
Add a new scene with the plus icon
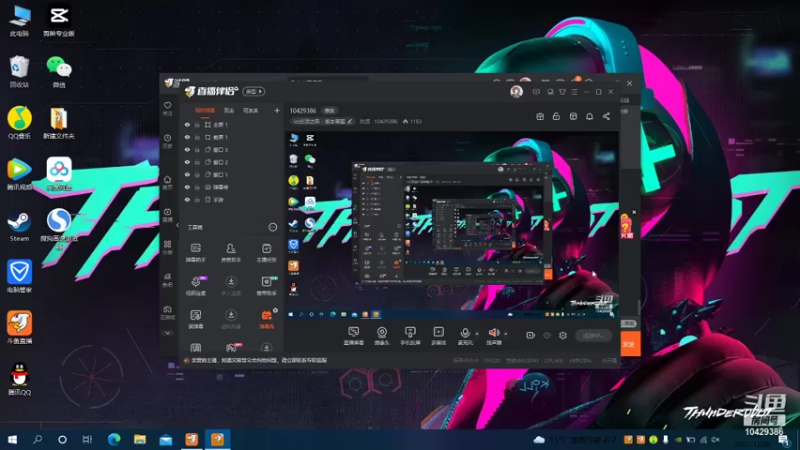[x=277, y=110]
